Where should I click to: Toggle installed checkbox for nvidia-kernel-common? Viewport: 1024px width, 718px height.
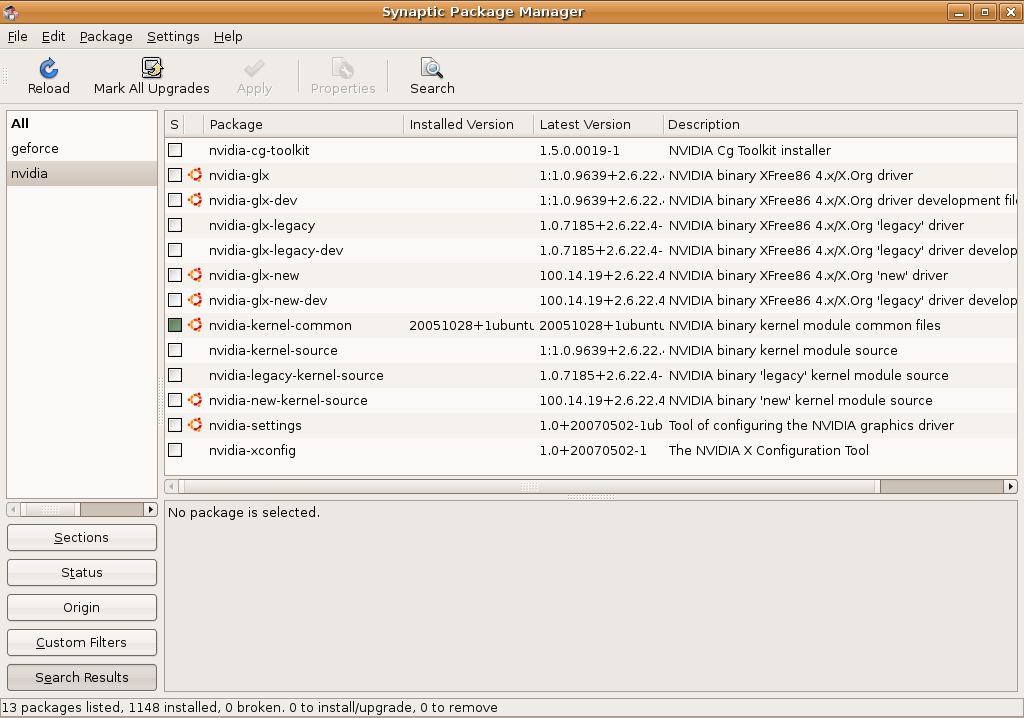175,325
